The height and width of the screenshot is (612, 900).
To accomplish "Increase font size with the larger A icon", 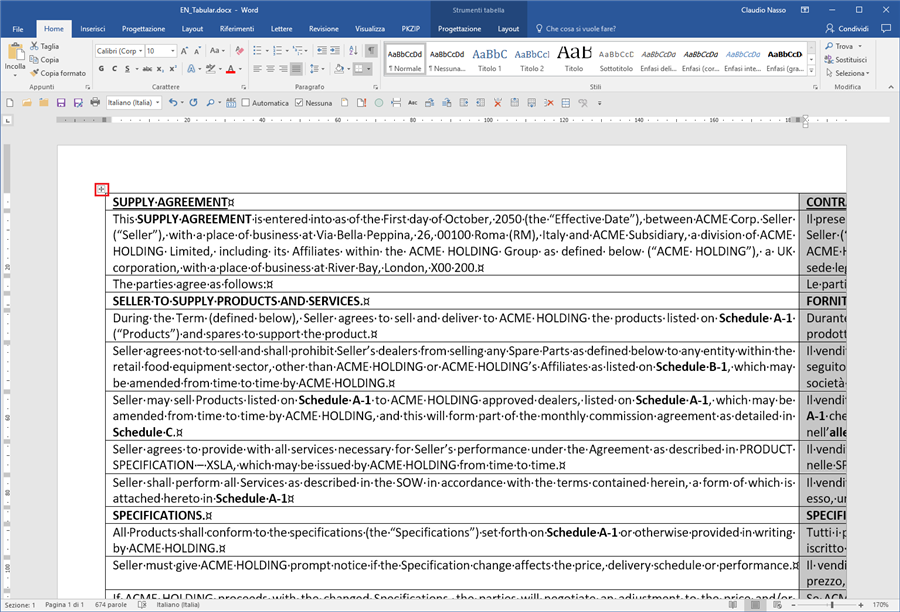I will pyautogui.click(x=184, y=51).
